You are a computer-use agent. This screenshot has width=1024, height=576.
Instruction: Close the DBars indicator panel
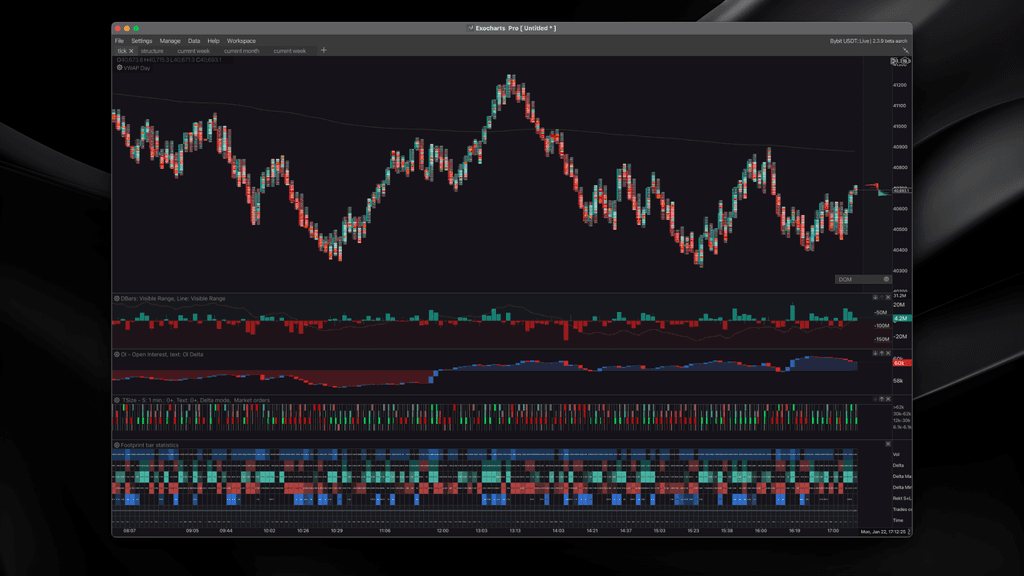click(888, 298)
